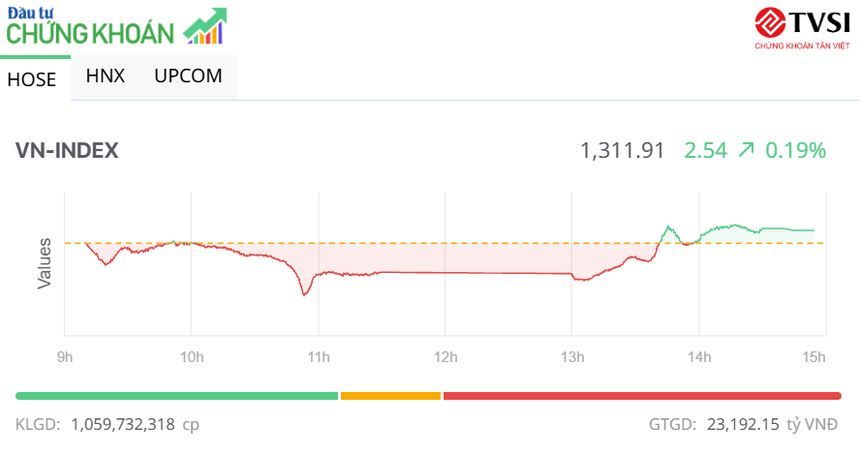Image resolution: width=860 pixels, height=454 pixels.
Task: Open the UPCOM tab
Action: pyautogui.click(x=188, y=76)
